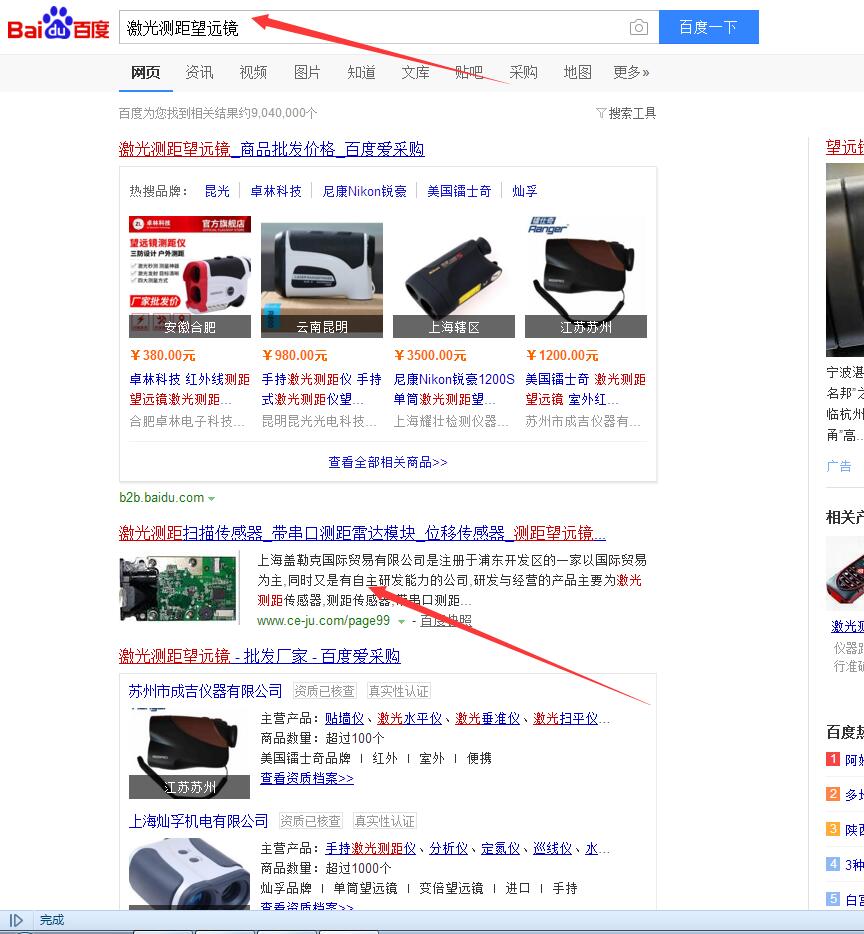Click the 百度一下 search button
Viewport: 864px width, 934px height.
pos(708,27)
